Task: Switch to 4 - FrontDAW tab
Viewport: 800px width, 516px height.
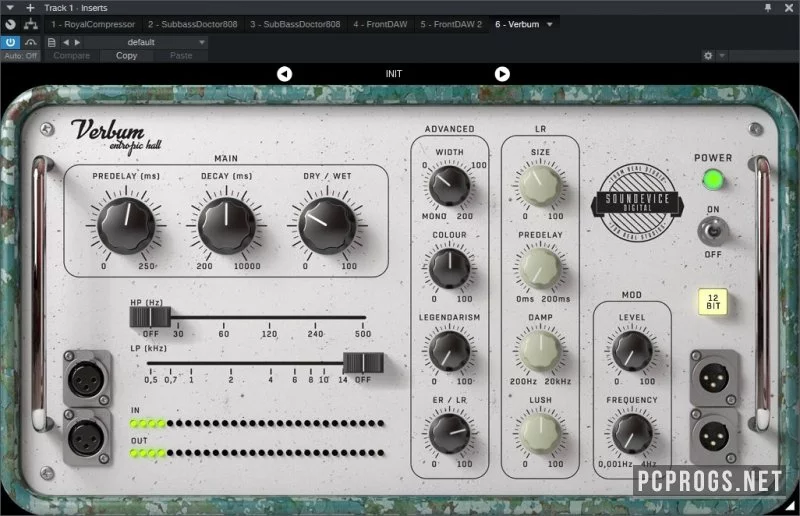Action: 380,24
